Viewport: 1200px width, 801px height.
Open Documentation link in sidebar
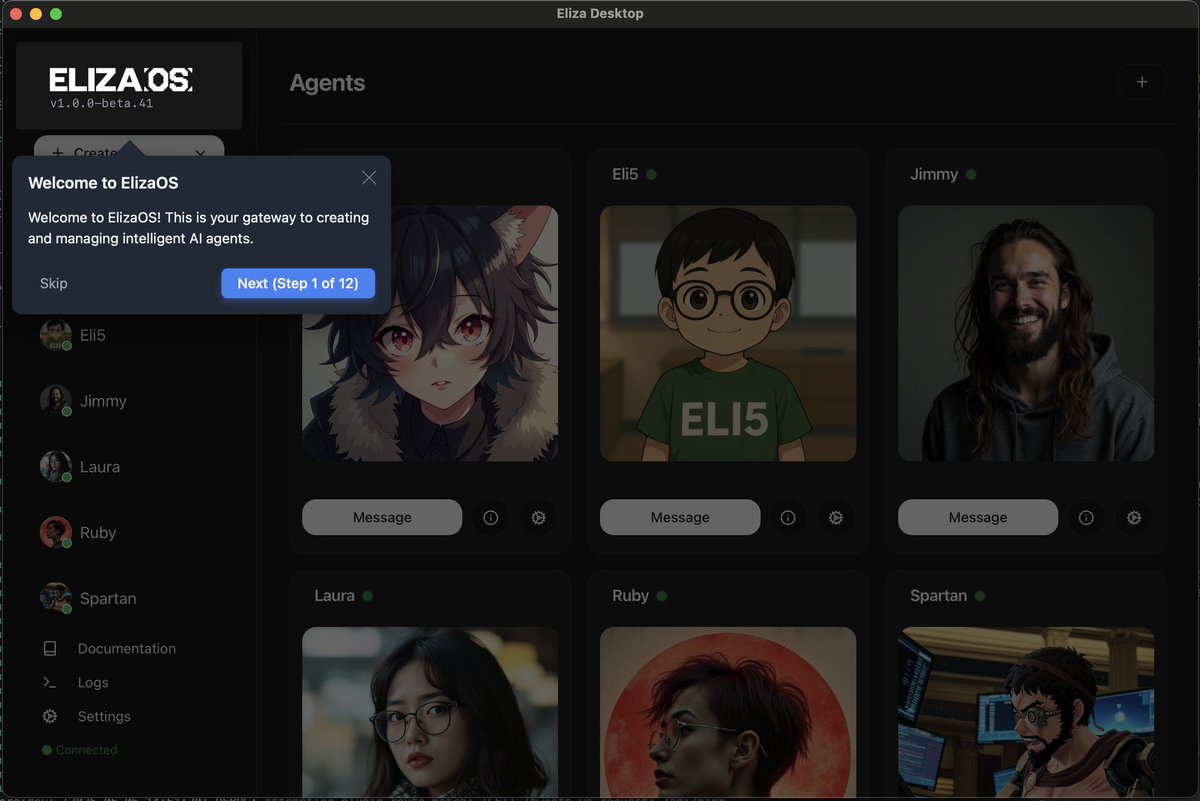coord(127,649)
